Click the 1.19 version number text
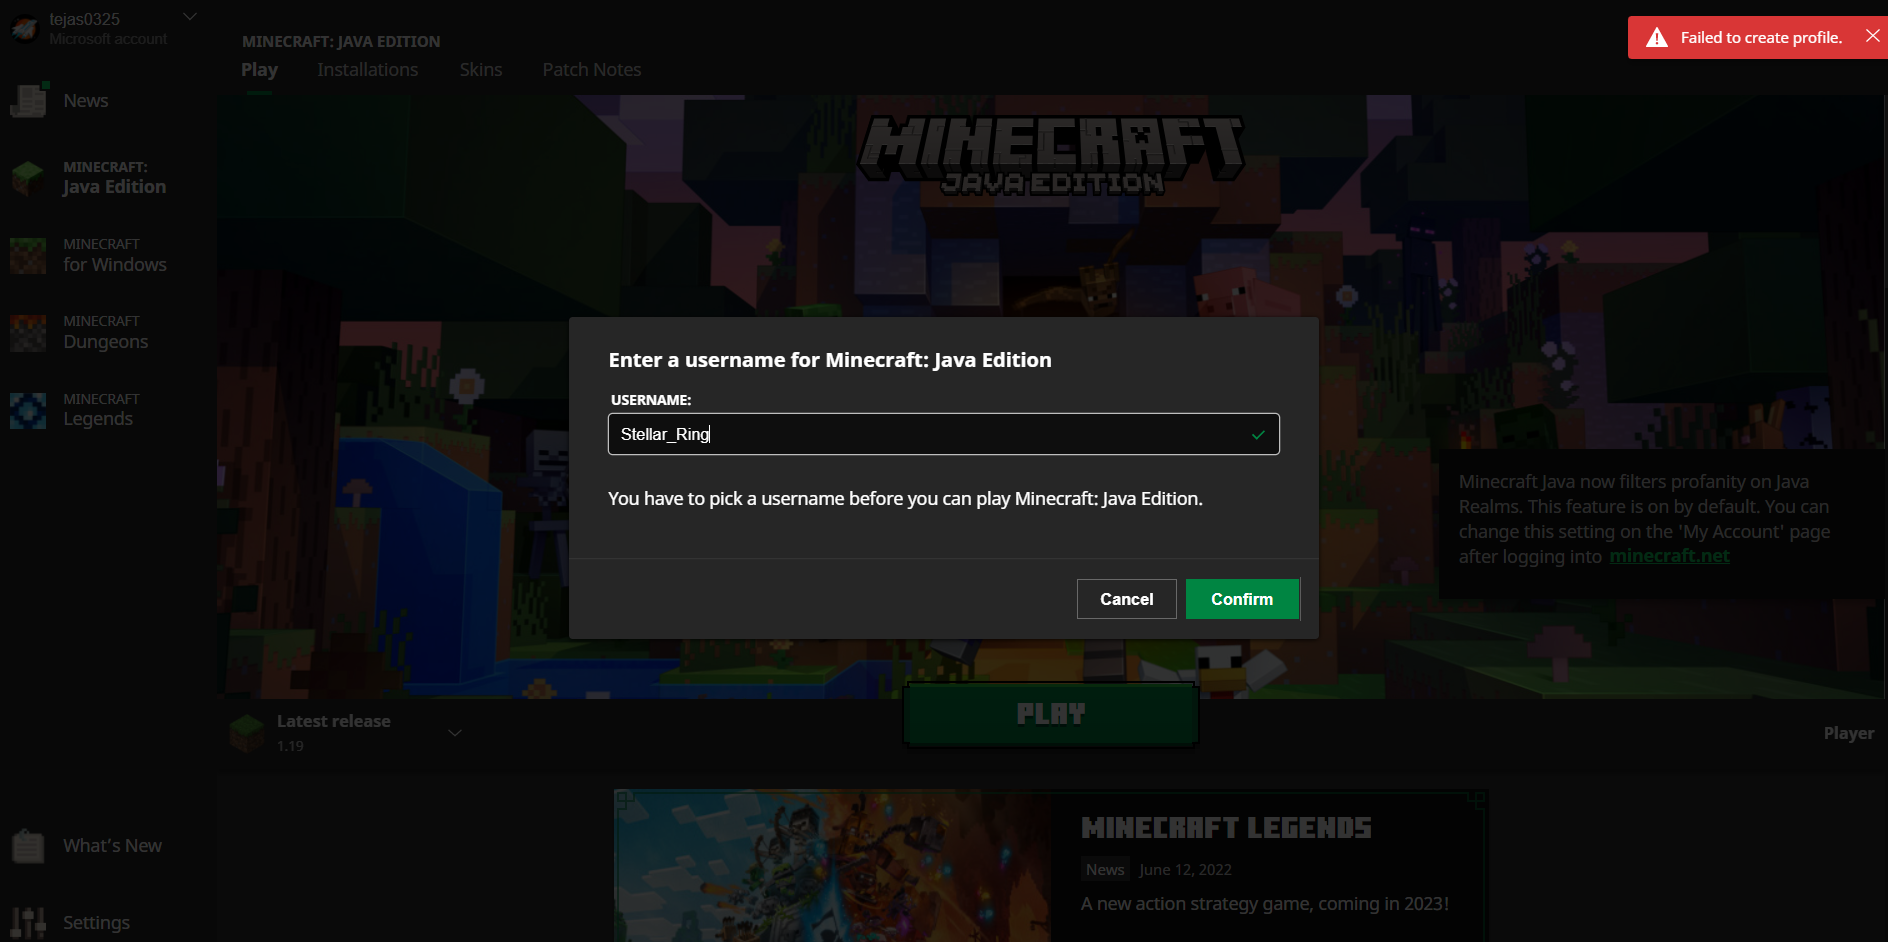The image size is (1888, 942). tap(290, 746)
